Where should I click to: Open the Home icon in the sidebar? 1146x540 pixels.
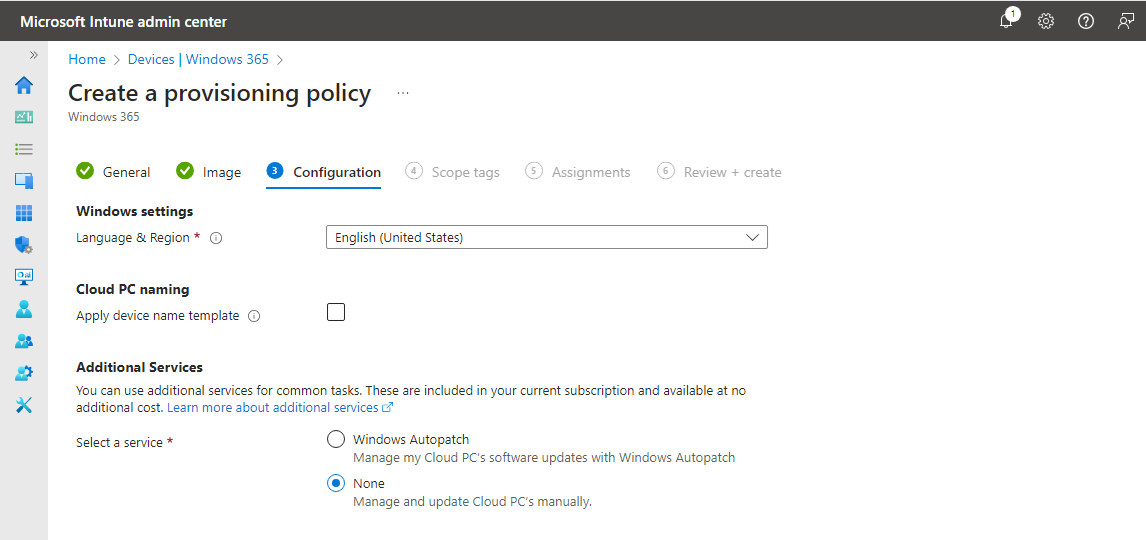click(24, 85)
